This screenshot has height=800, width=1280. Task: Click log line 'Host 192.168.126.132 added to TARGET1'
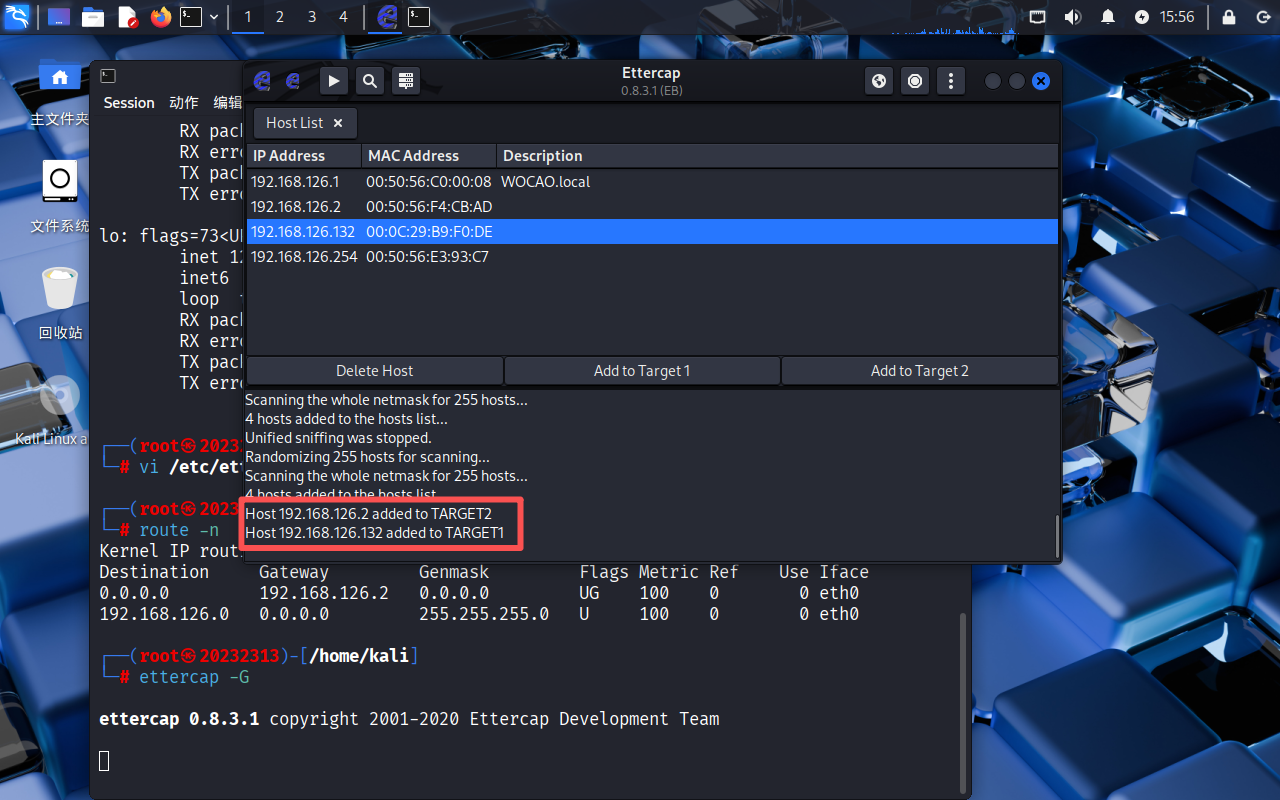click(375, 533)
